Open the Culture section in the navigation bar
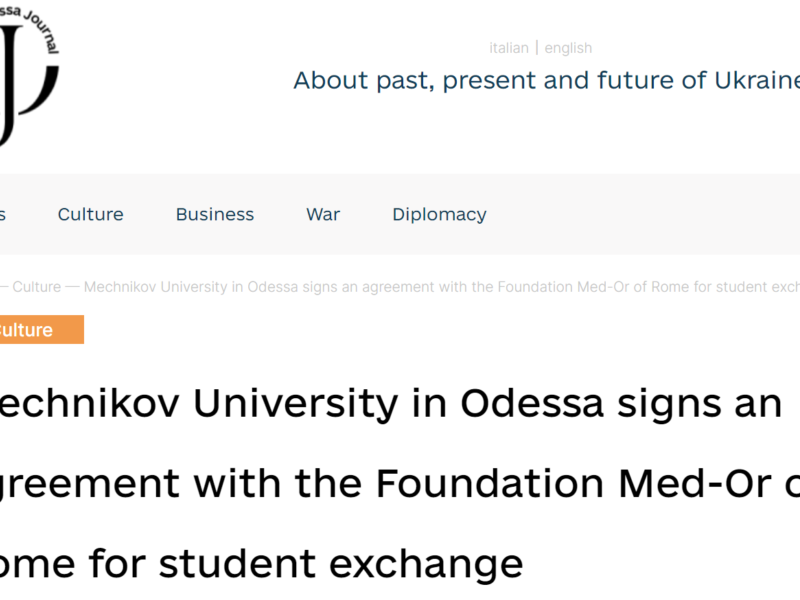 point(90,214)
